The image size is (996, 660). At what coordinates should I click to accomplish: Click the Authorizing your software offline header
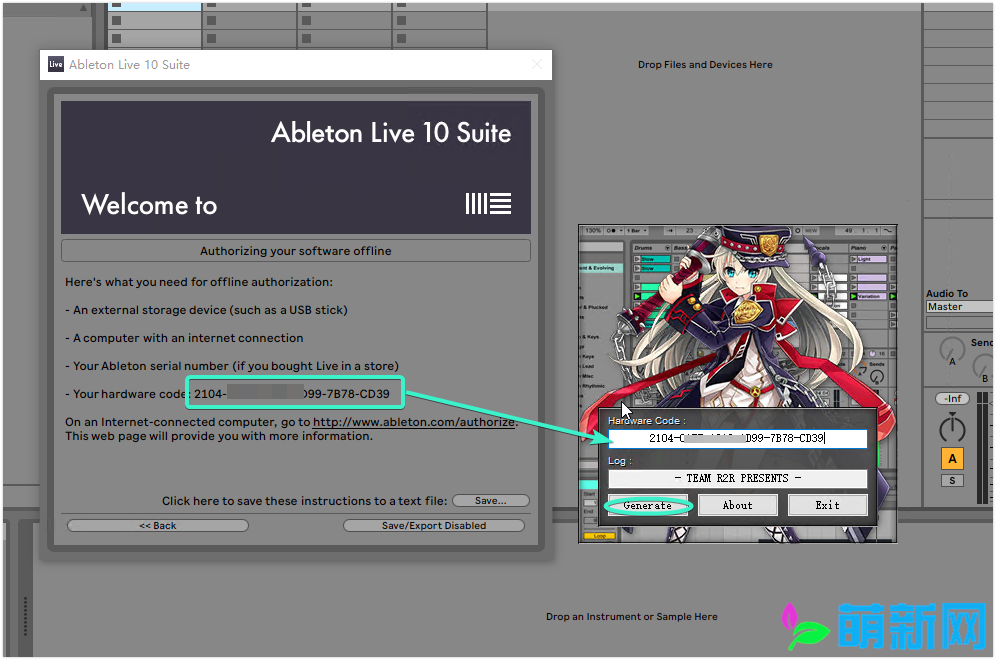(x=295, y=251)
